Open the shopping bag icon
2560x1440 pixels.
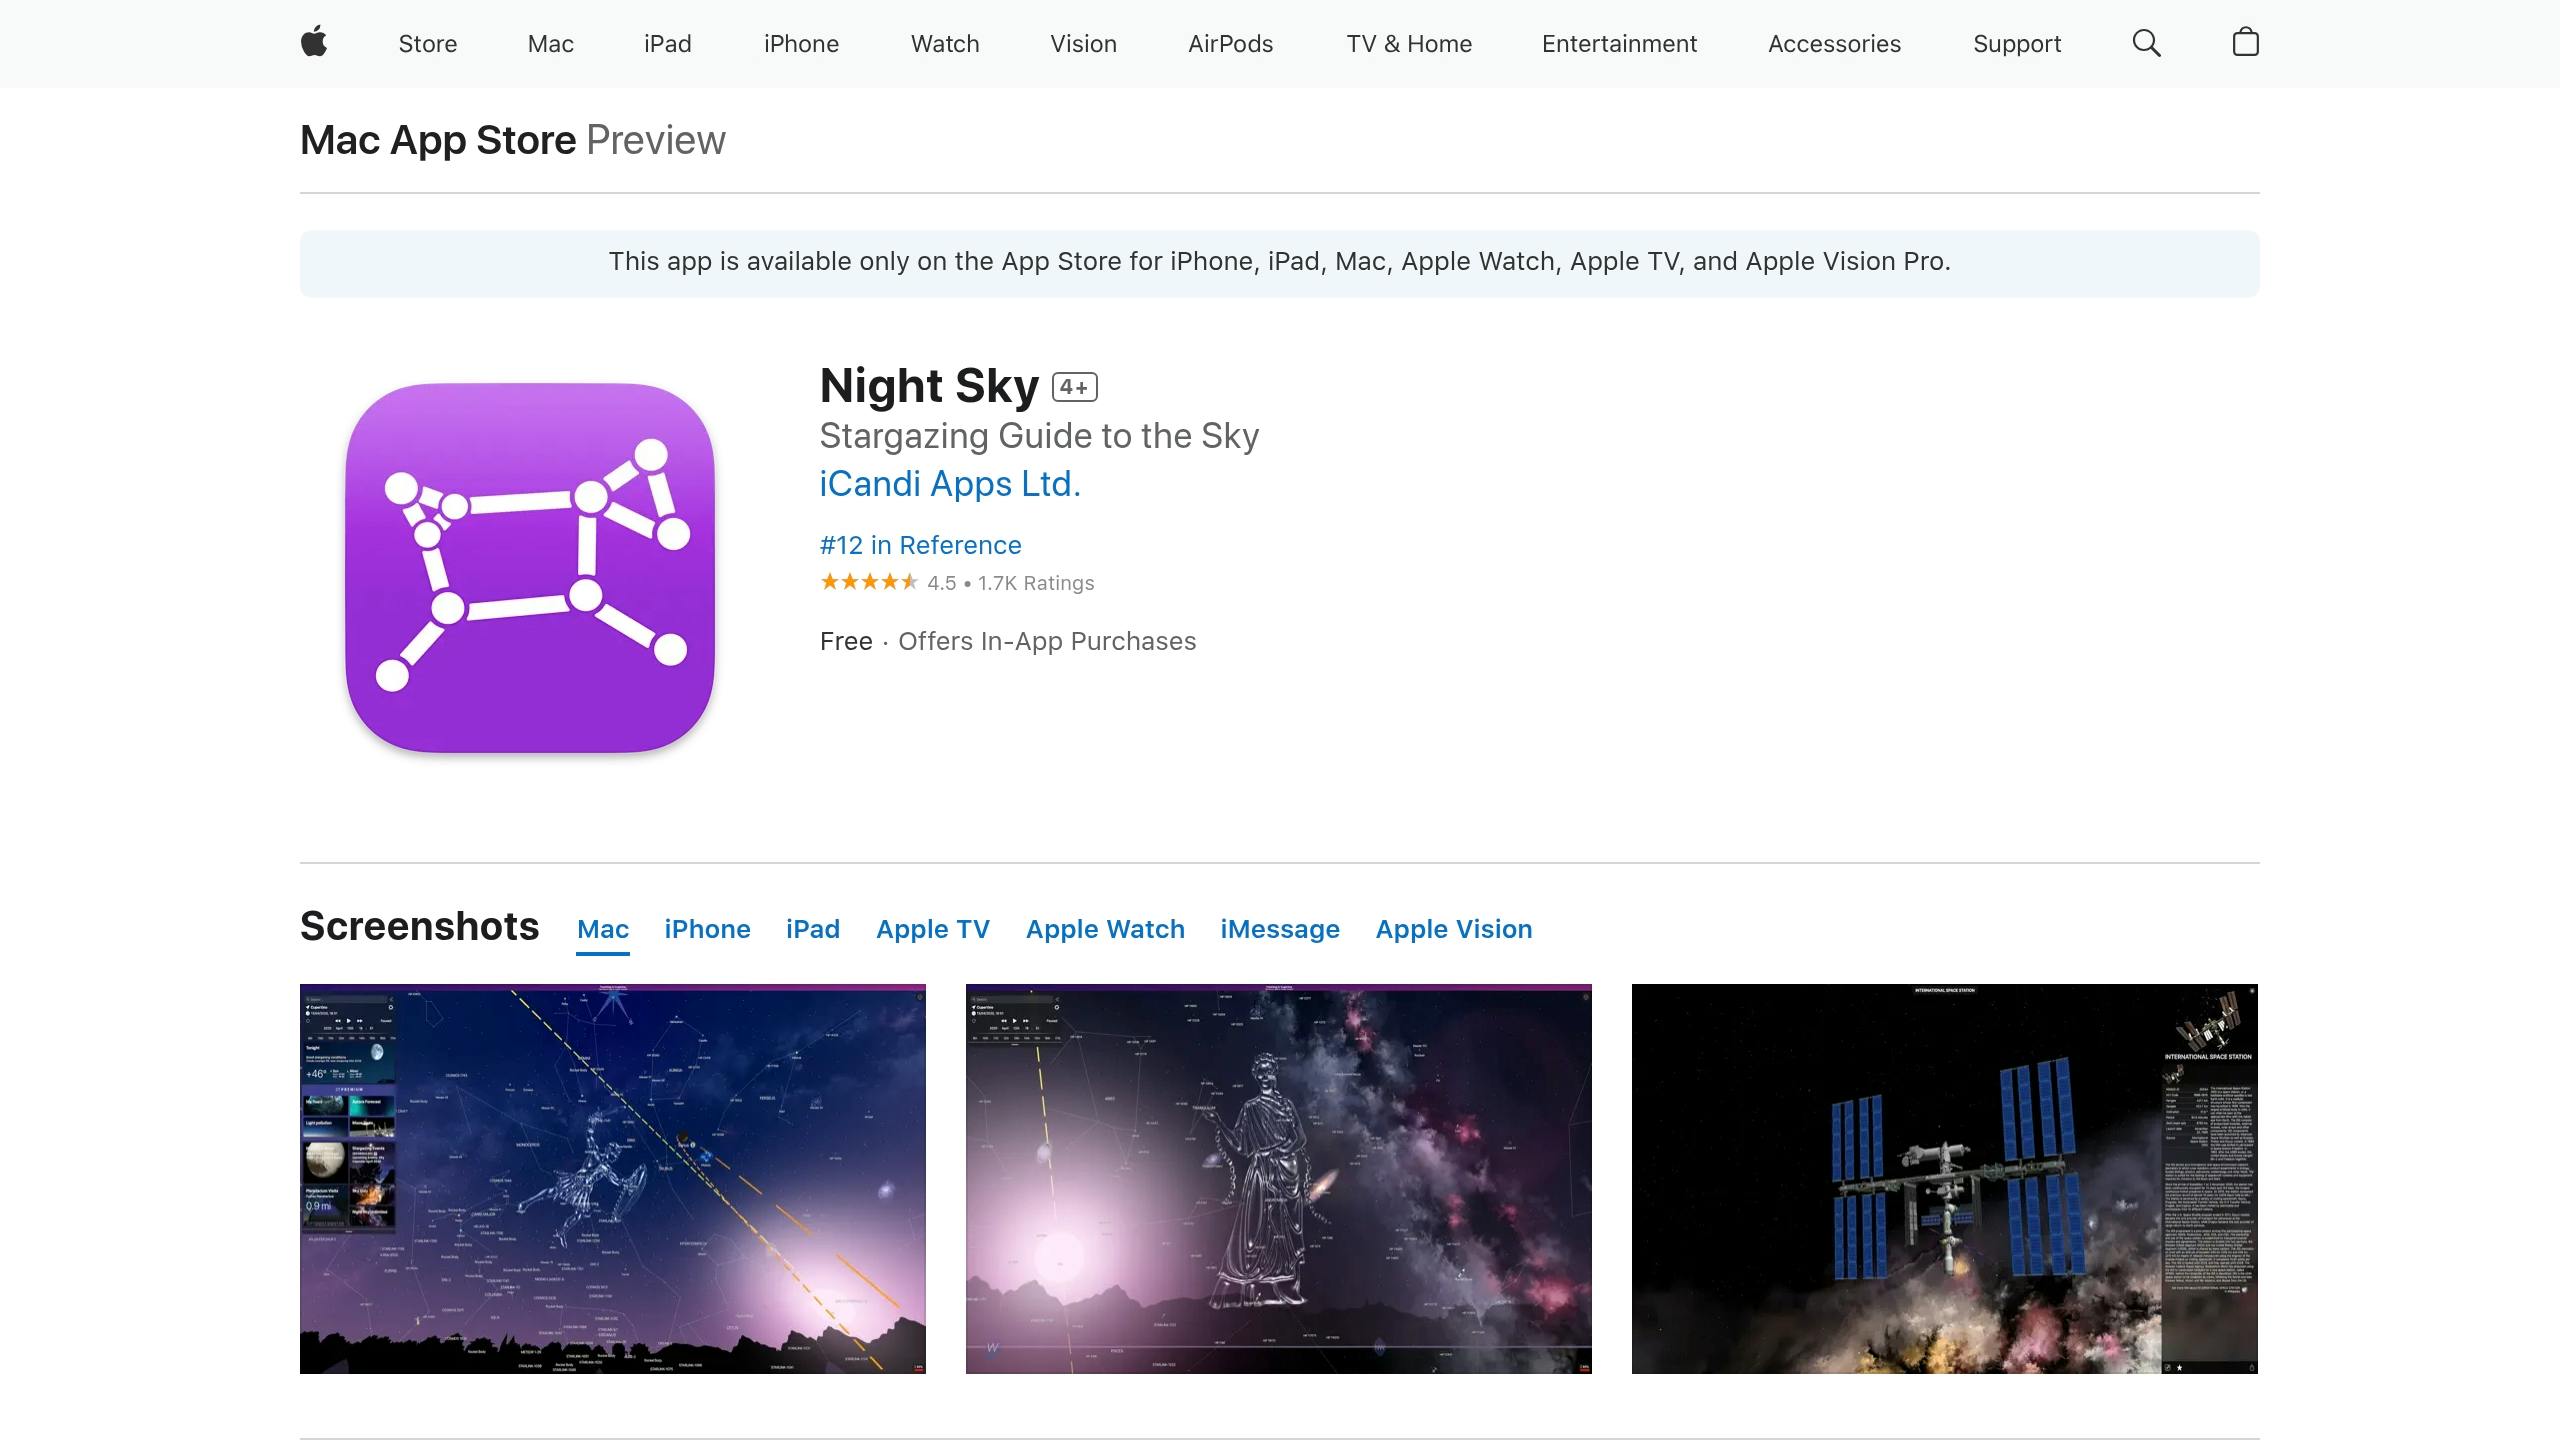[2245, 43]
